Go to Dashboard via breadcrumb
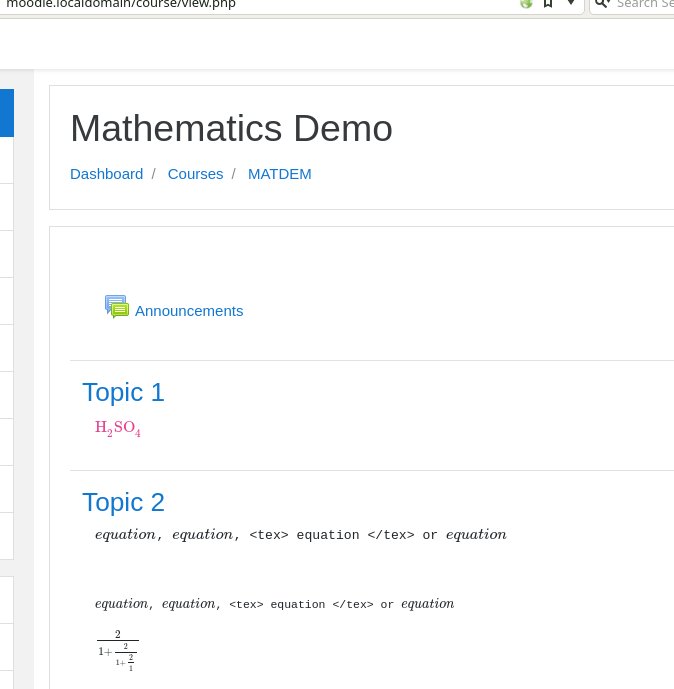The width and height of the screenshot is (674, 689). [106, 174]
